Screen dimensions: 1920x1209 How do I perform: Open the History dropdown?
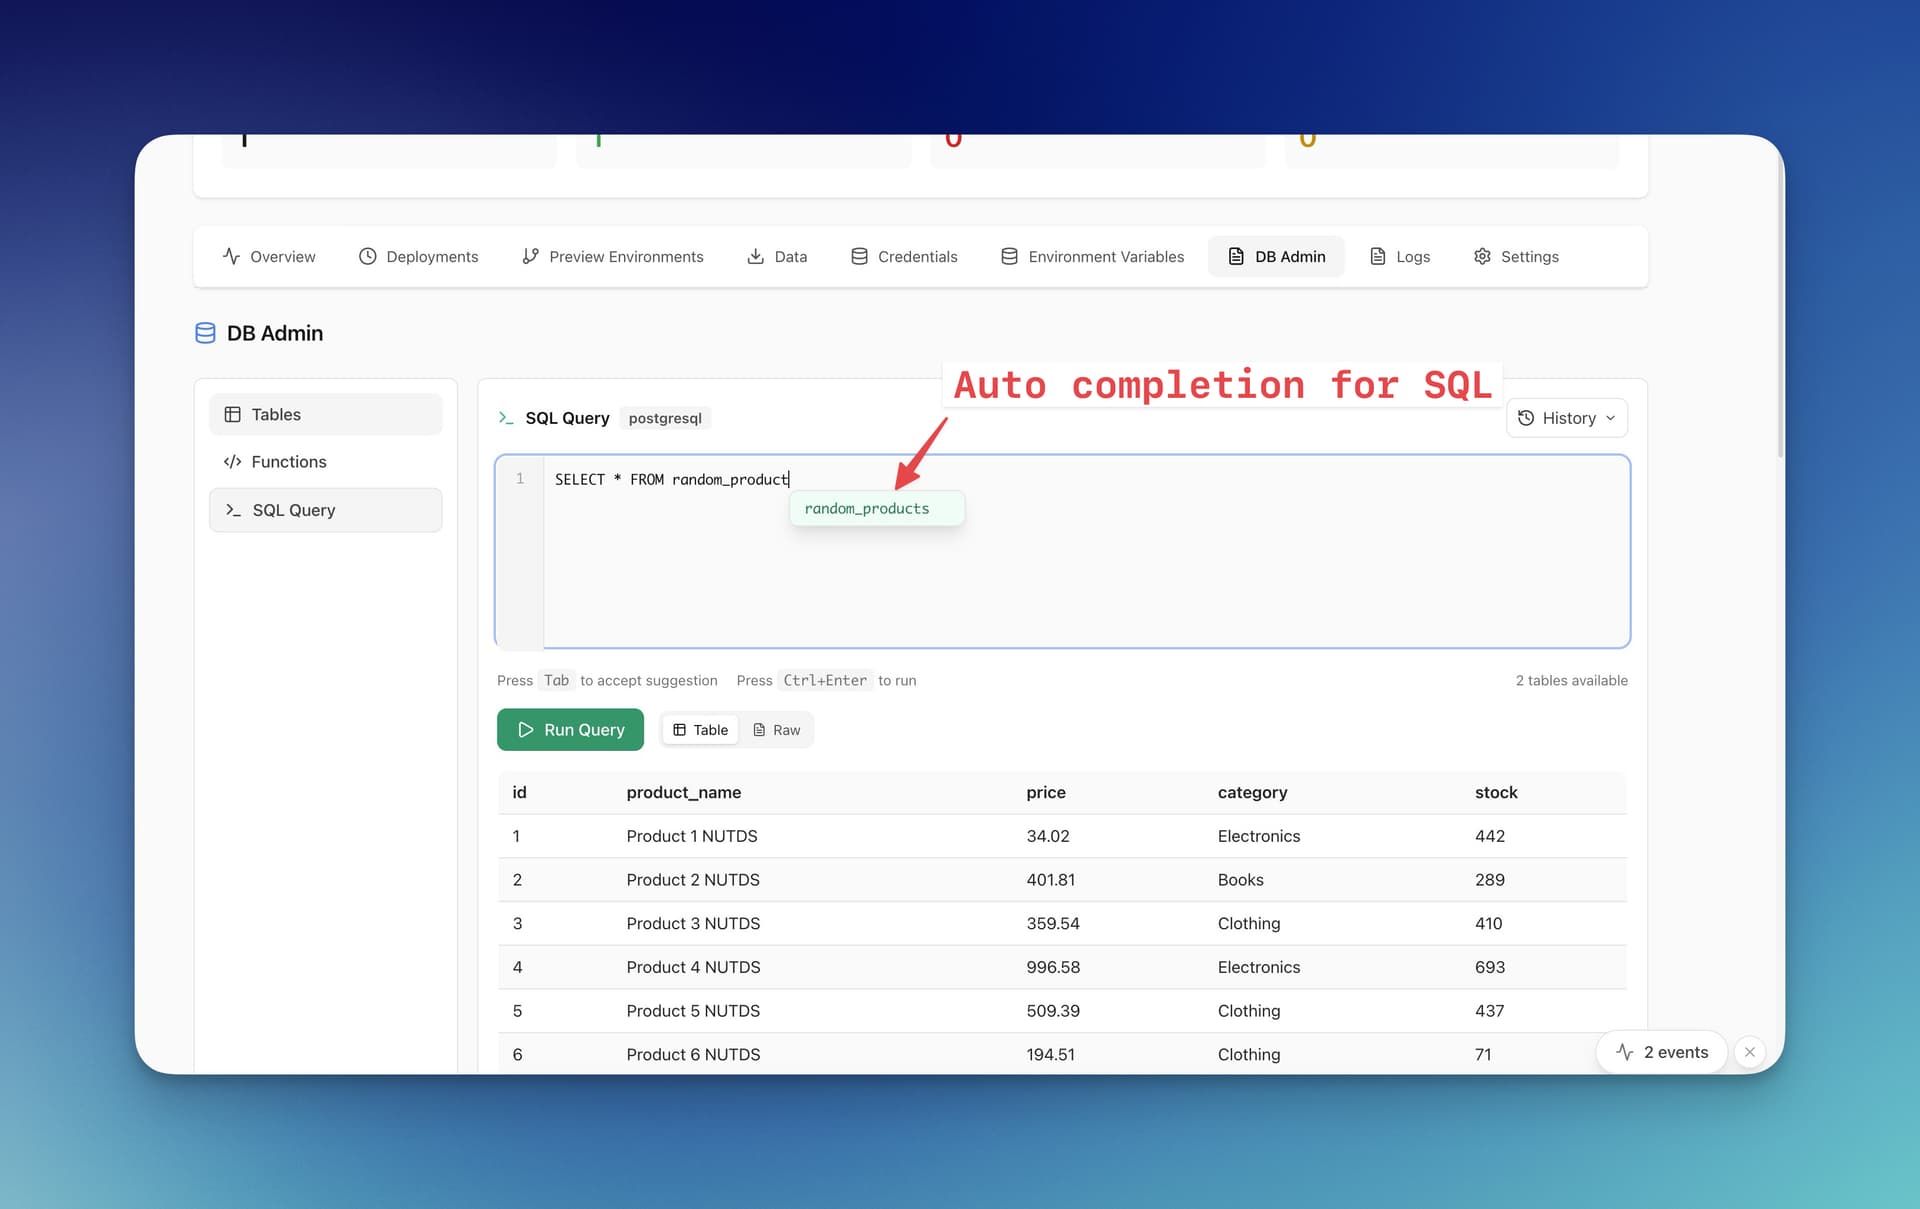[x=1566, y=418]
